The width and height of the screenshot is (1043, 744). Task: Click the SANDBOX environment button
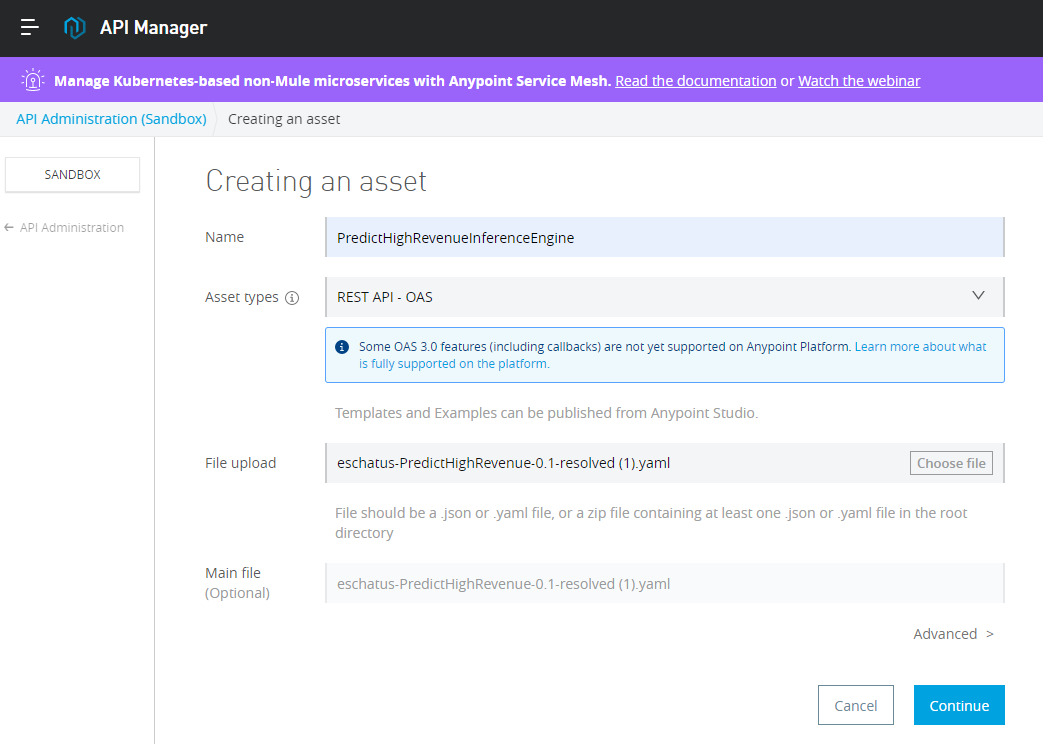pyautogui.click(x=73, y=174)
